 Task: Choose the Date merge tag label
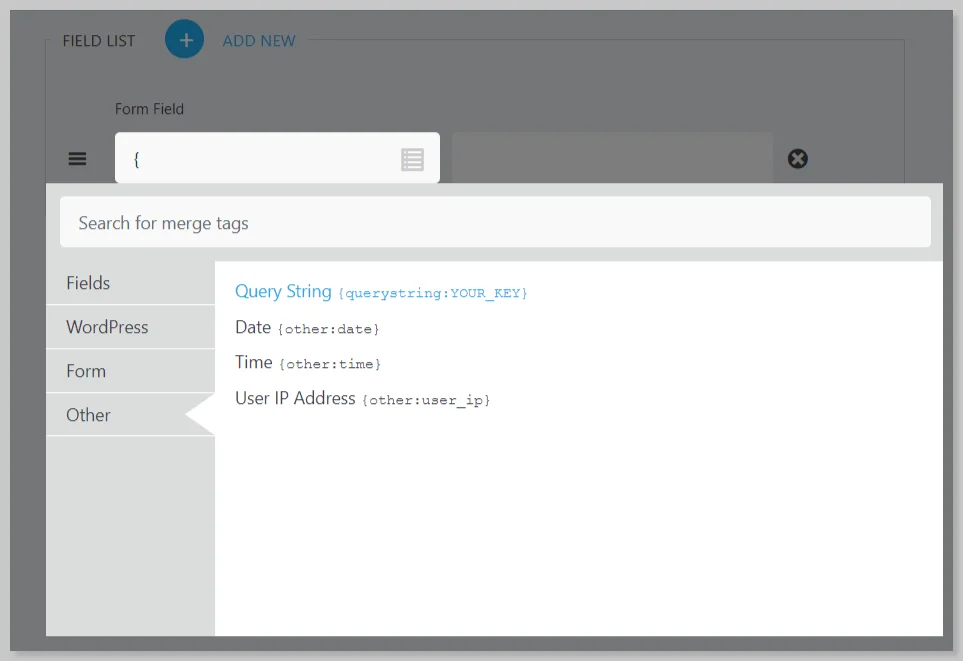(253, 327)
